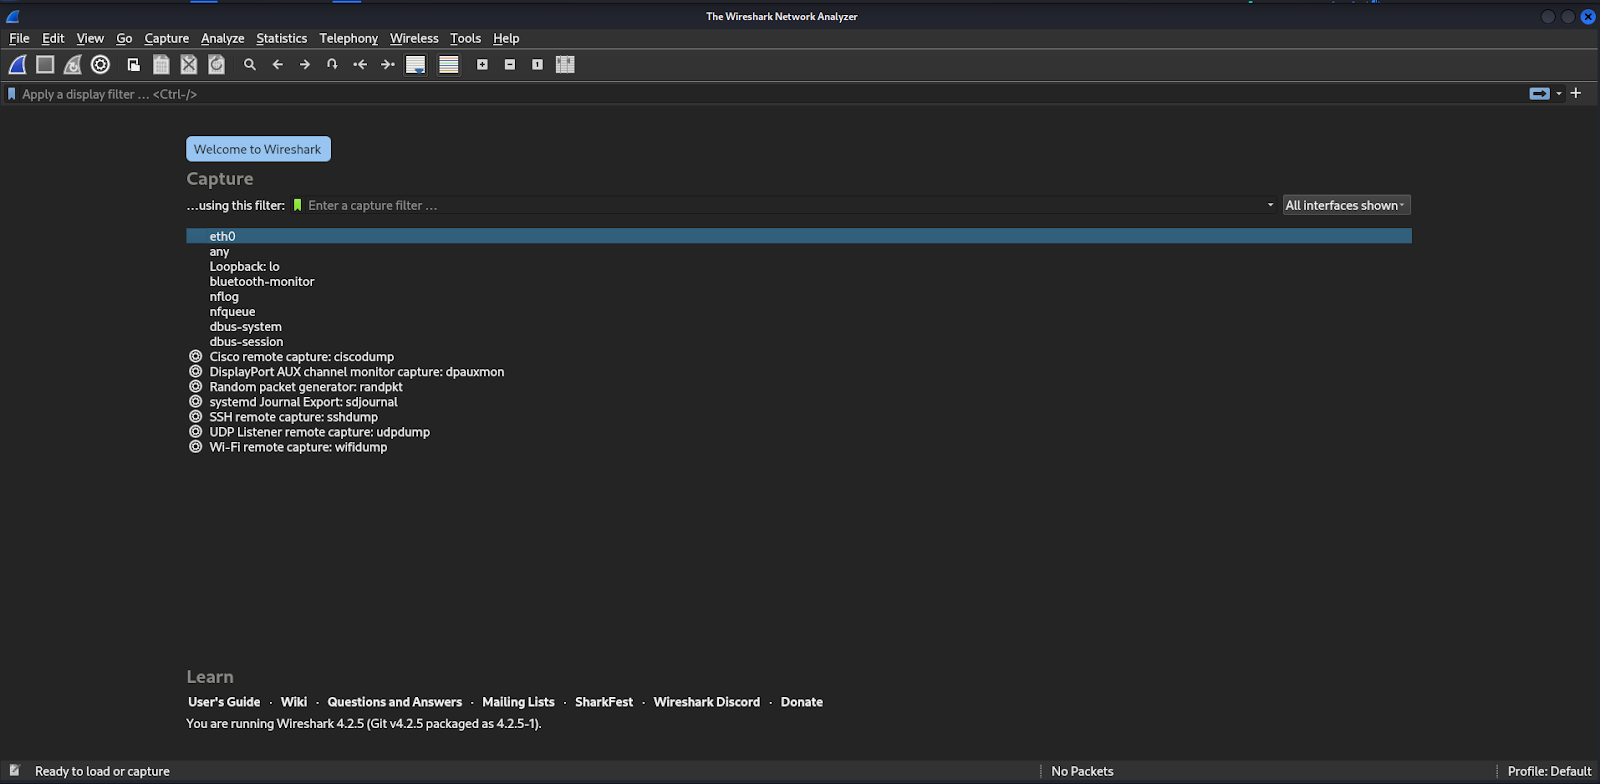Reset text to normal size
The width and height of the screenshot is (1600, 784).
click(x=537, y=65)
